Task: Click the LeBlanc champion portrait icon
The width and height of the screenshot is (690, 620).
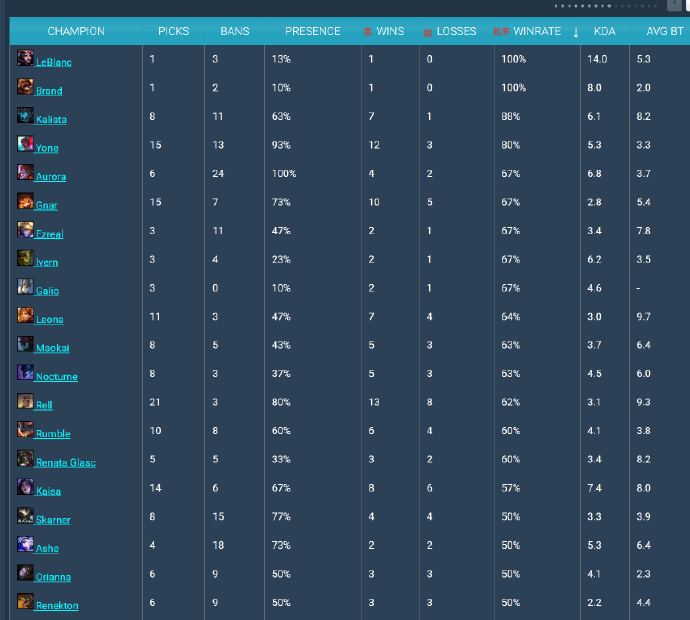Action: [25, 59]
